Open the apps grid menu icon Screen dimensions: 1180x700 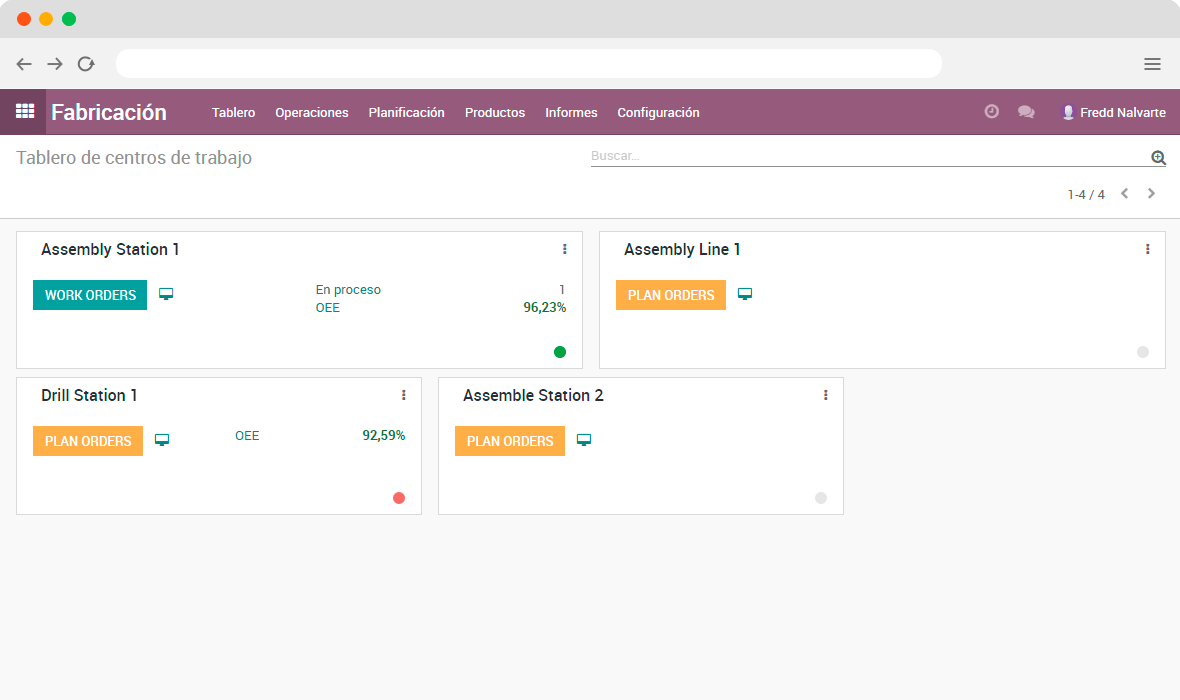pyautogui.click(x=24, y=112)
